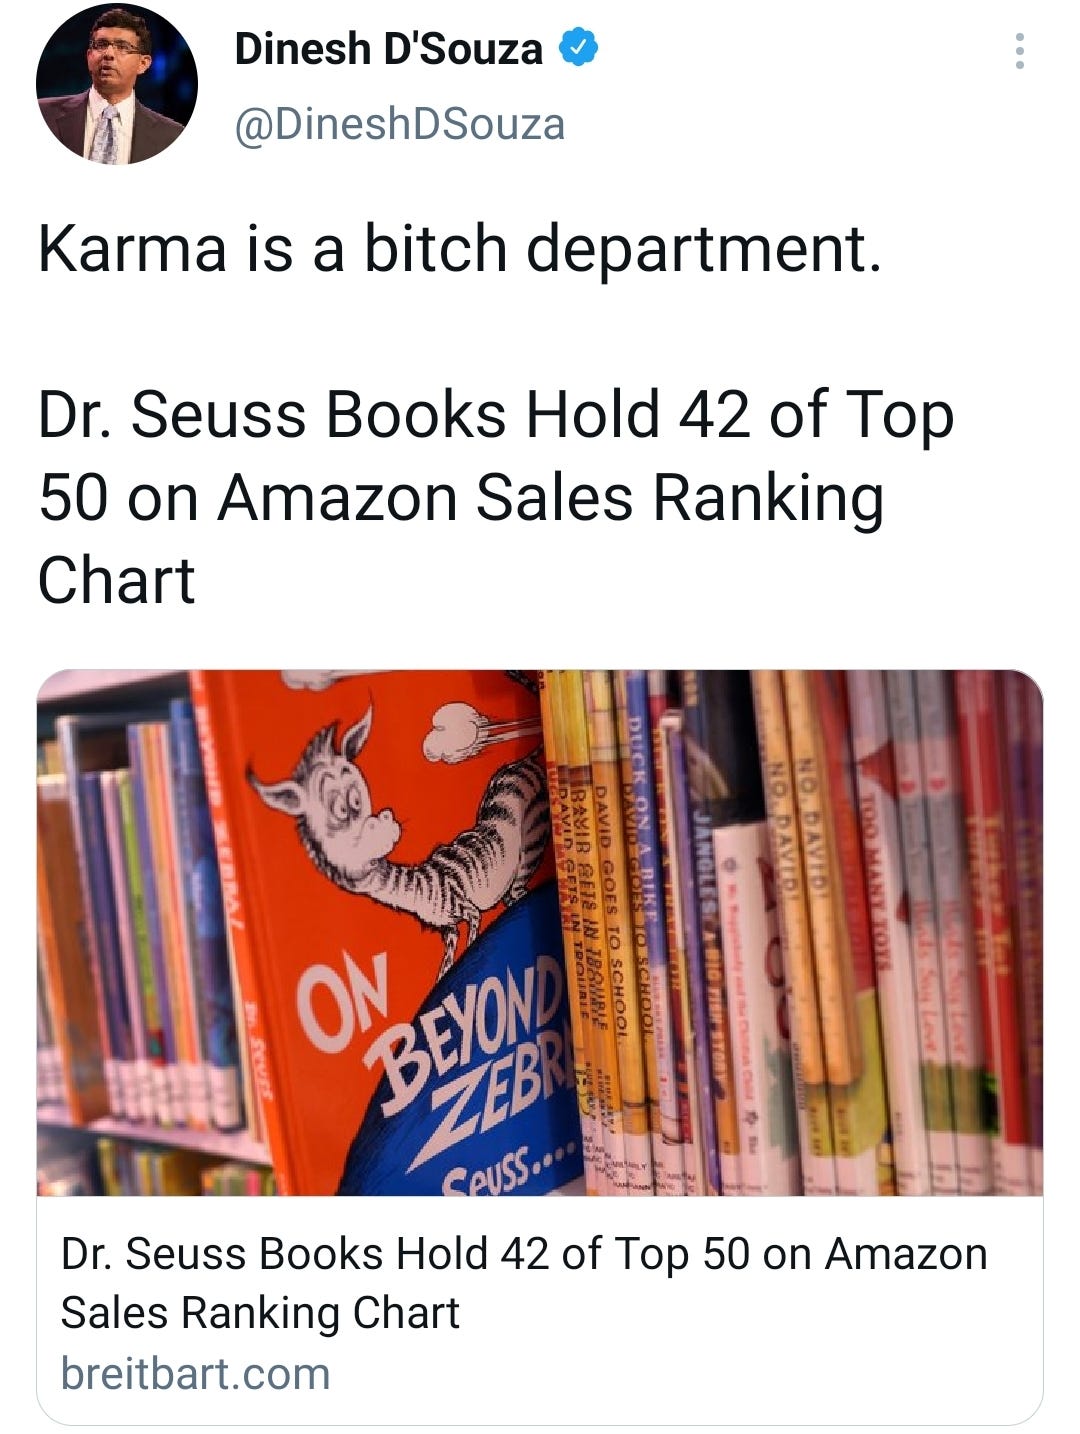Open Dinesh D'Souza's profile picture

point(117,85)
